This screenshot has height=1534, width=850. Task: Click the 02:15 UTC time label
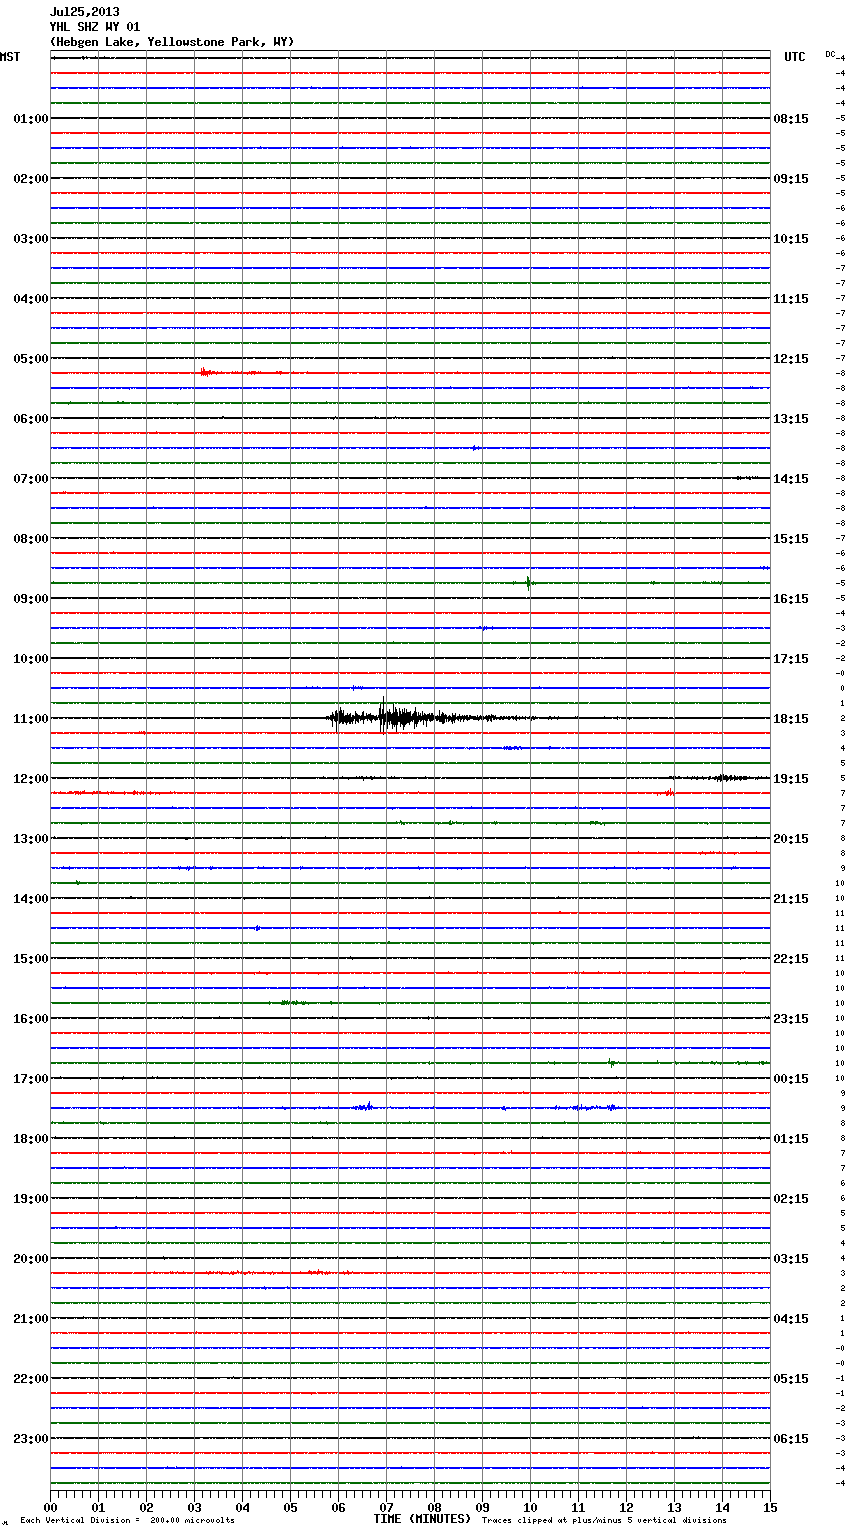[791, 1199]
